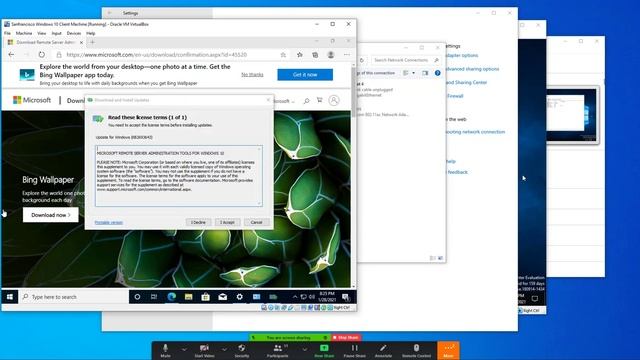640x360 pixels.
Task: Open VirtualBox Machine menu
Action: tap(24, 33)
